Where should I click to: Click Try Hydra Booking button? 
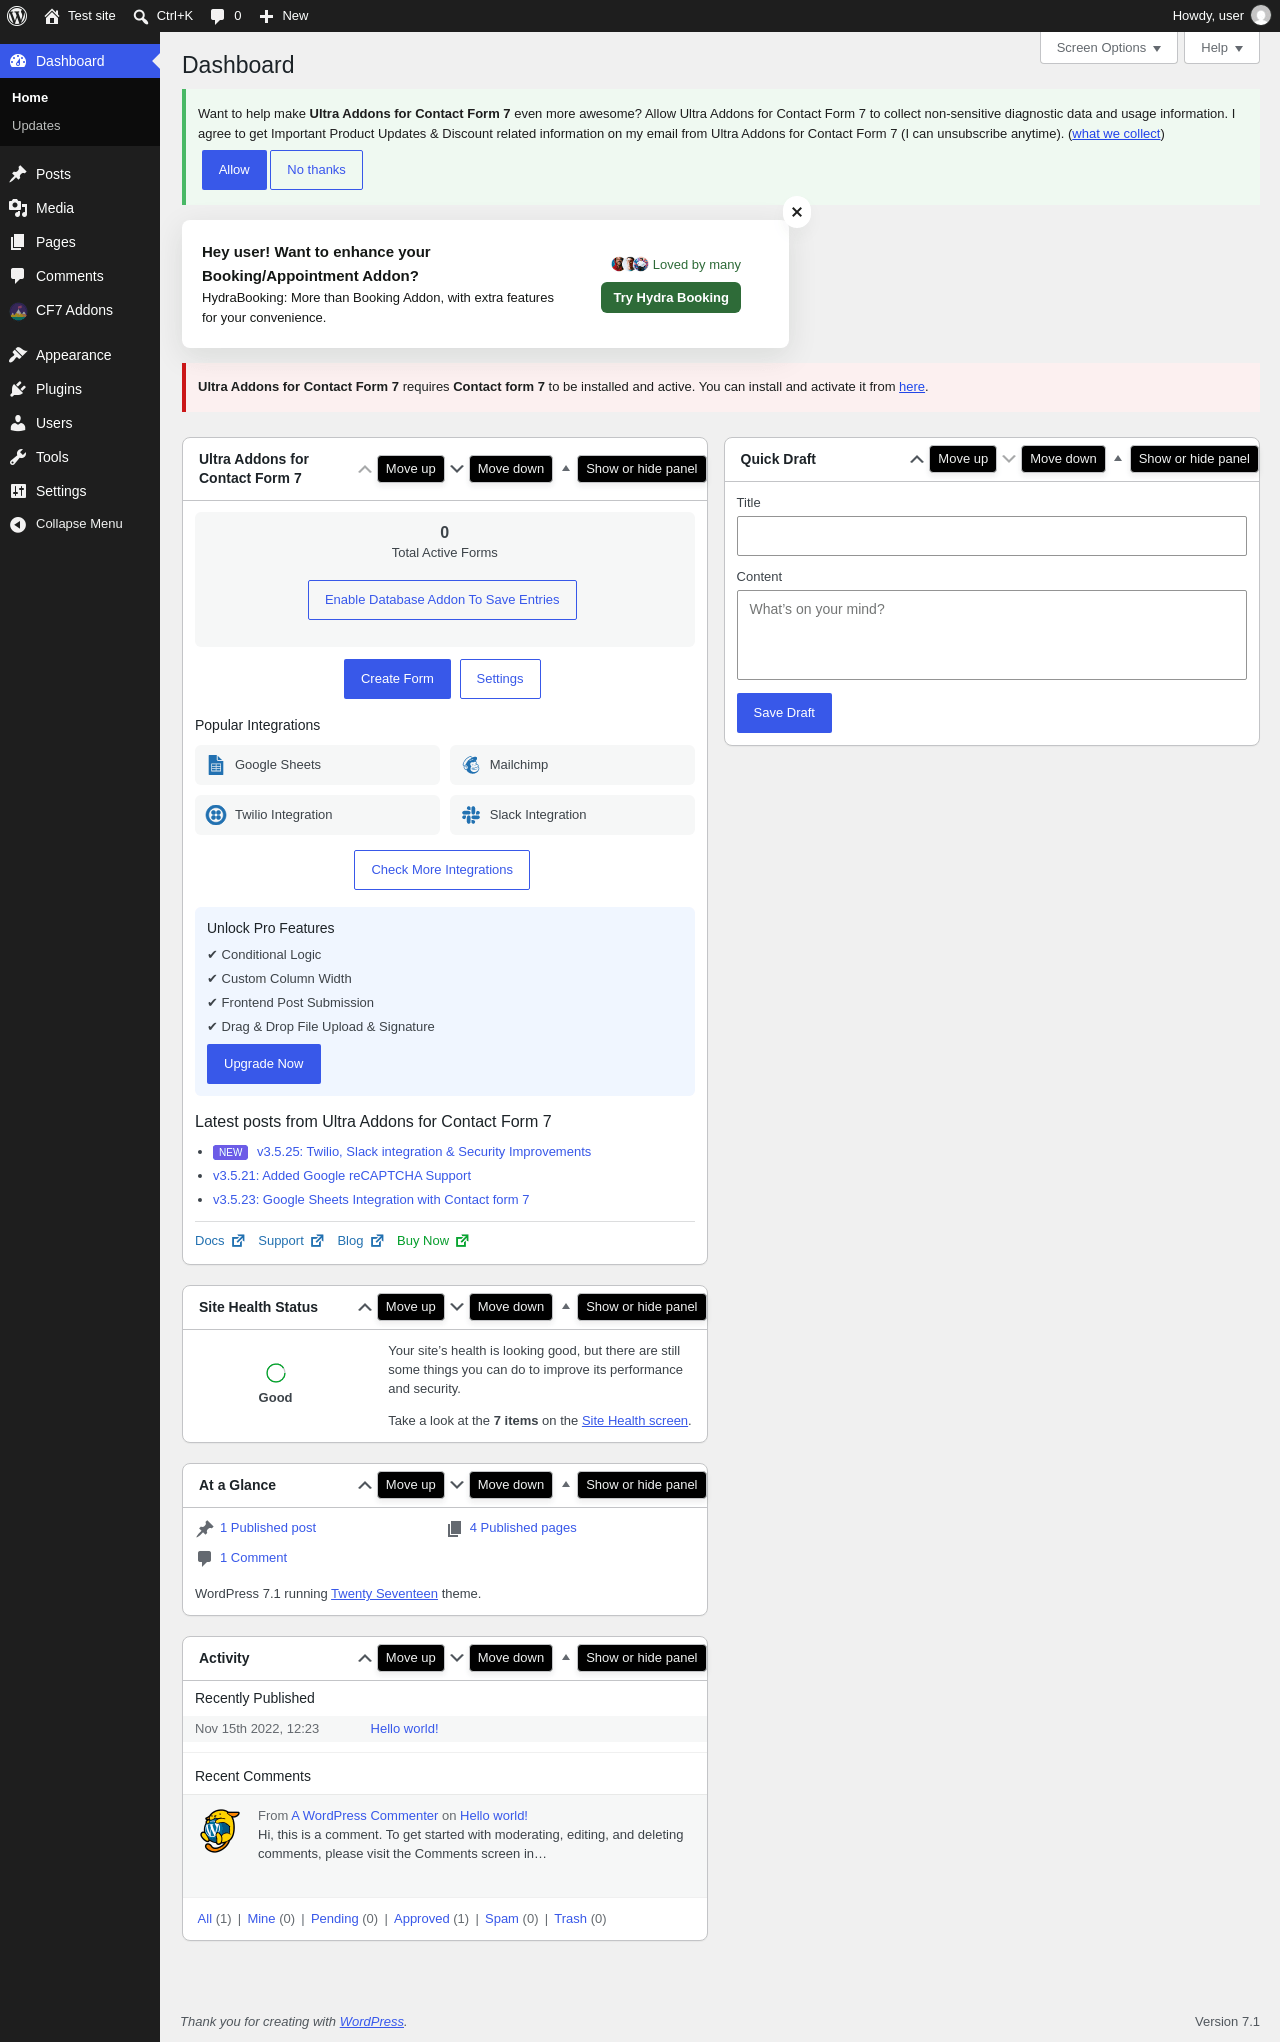click(671, 298)
